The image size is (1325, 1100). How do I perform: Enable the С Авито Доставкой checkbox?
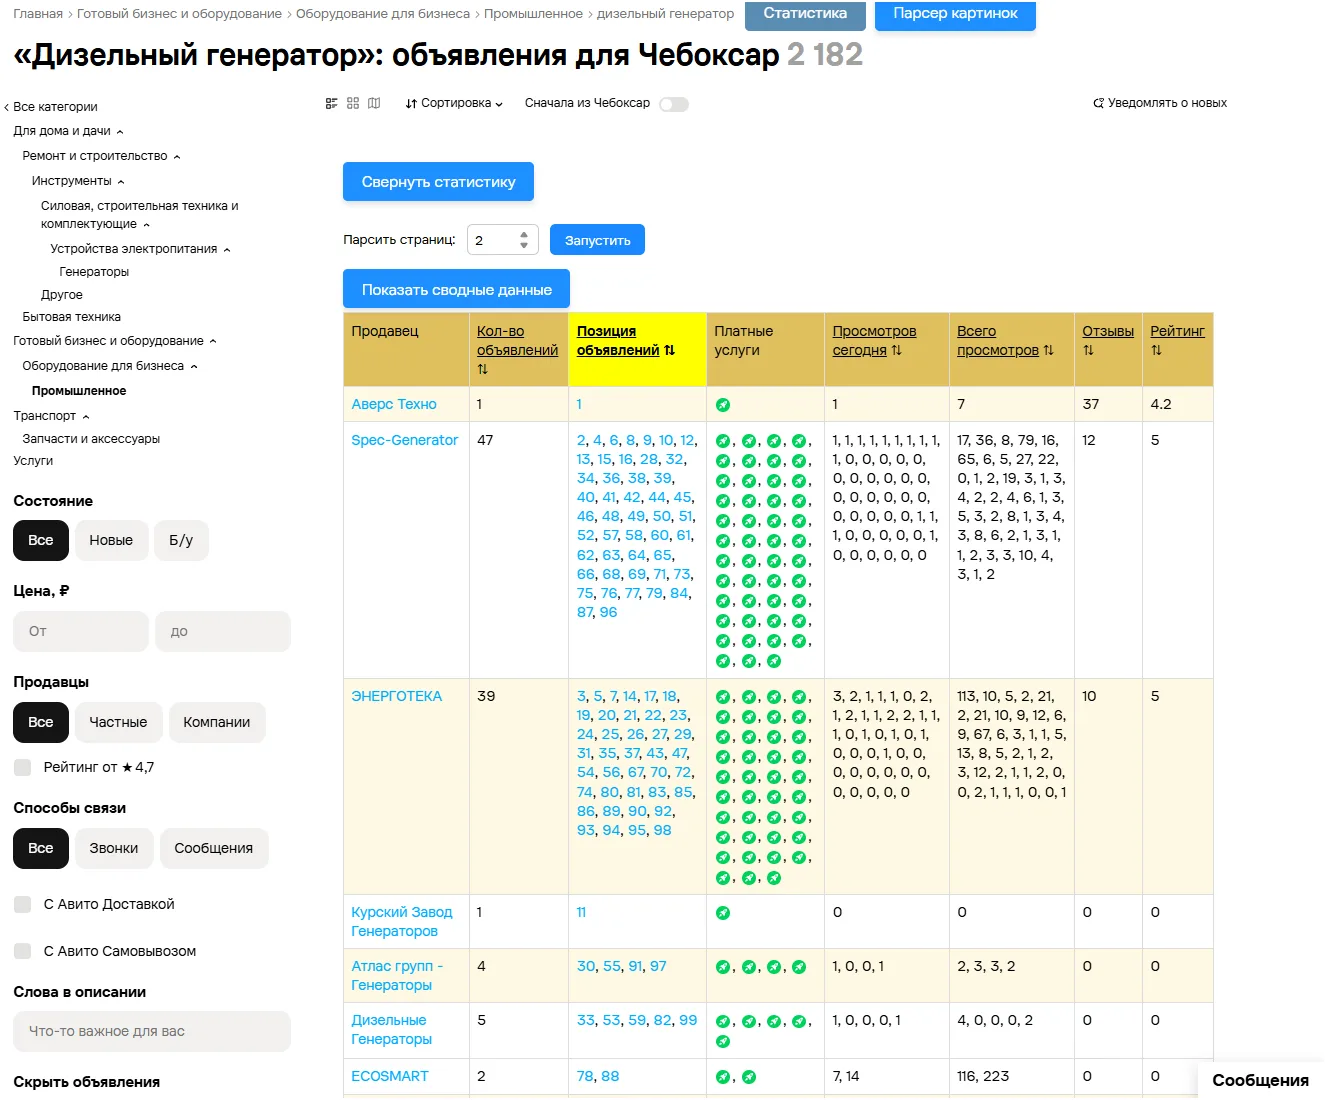pyautogui.click(x=22, y=904)
